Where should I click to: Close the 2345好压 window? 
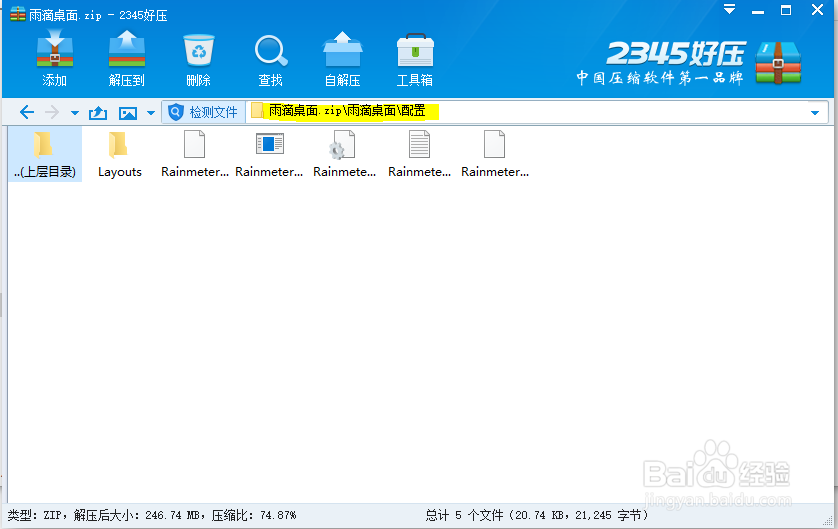pyautogui.click(x=817, y=10)
